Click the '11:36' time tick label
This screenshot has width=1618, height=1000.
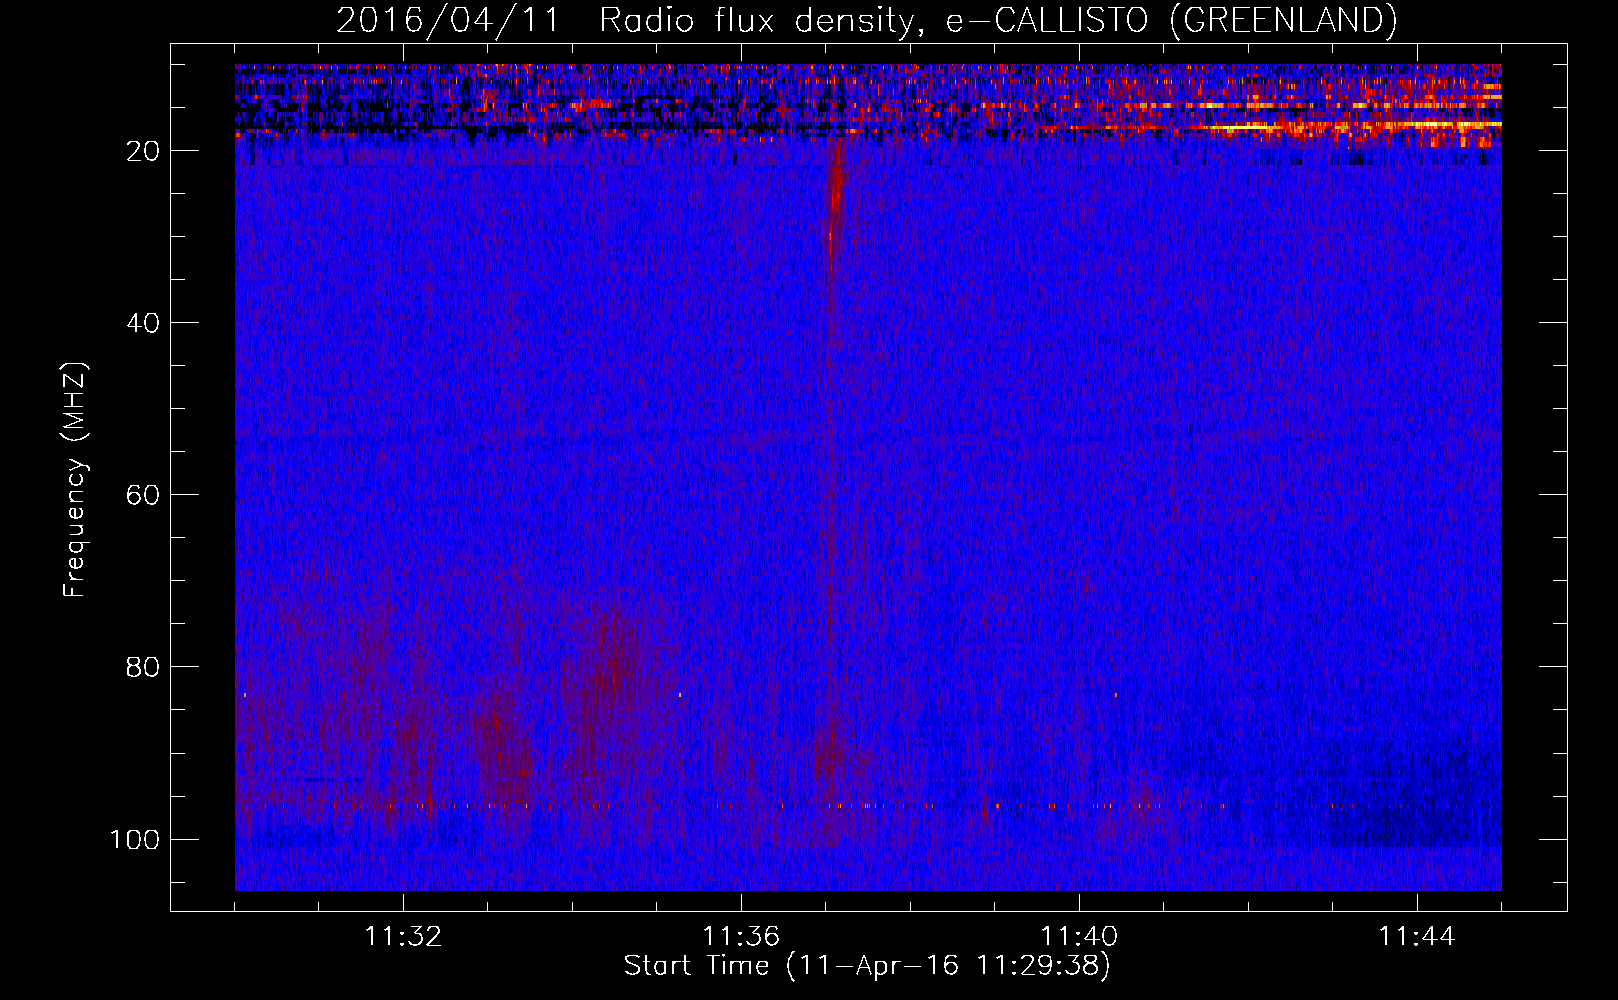[741, 937]
